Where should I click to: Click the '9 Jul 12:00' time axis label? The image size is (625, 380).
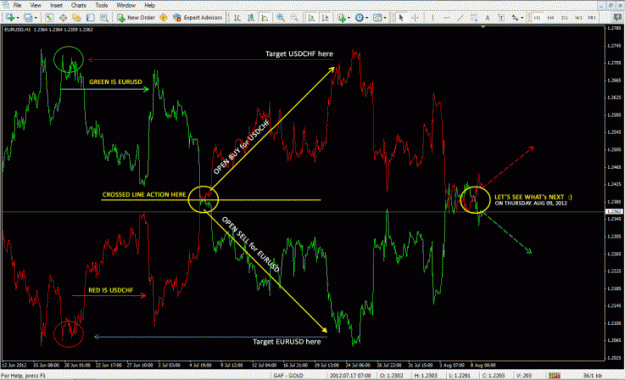coord(232,365)
